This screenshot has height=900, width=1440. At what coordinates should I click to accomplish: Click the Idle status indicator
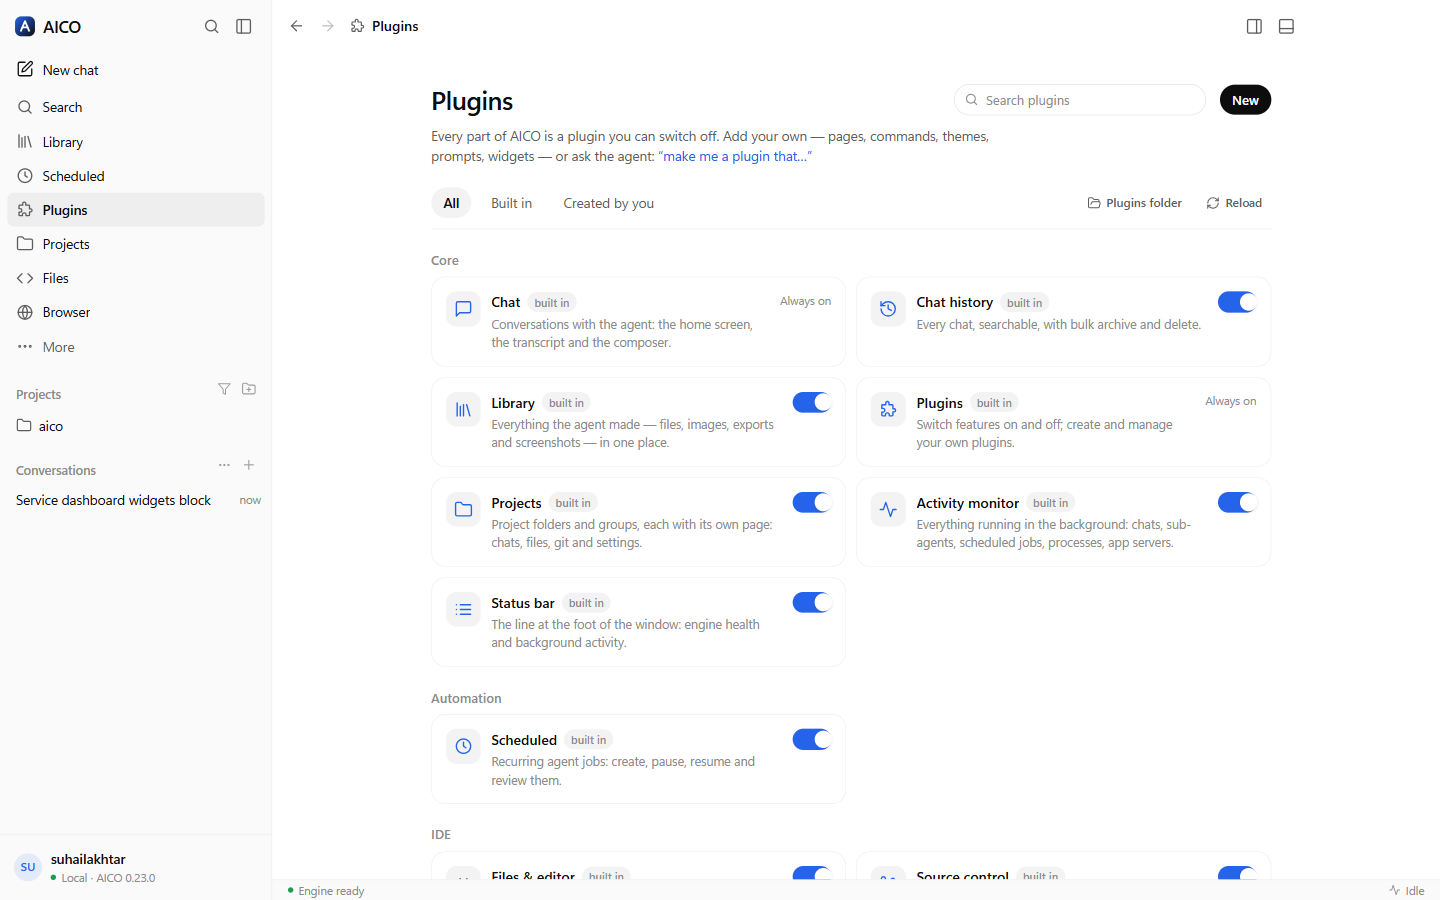tap(1406, 890)
